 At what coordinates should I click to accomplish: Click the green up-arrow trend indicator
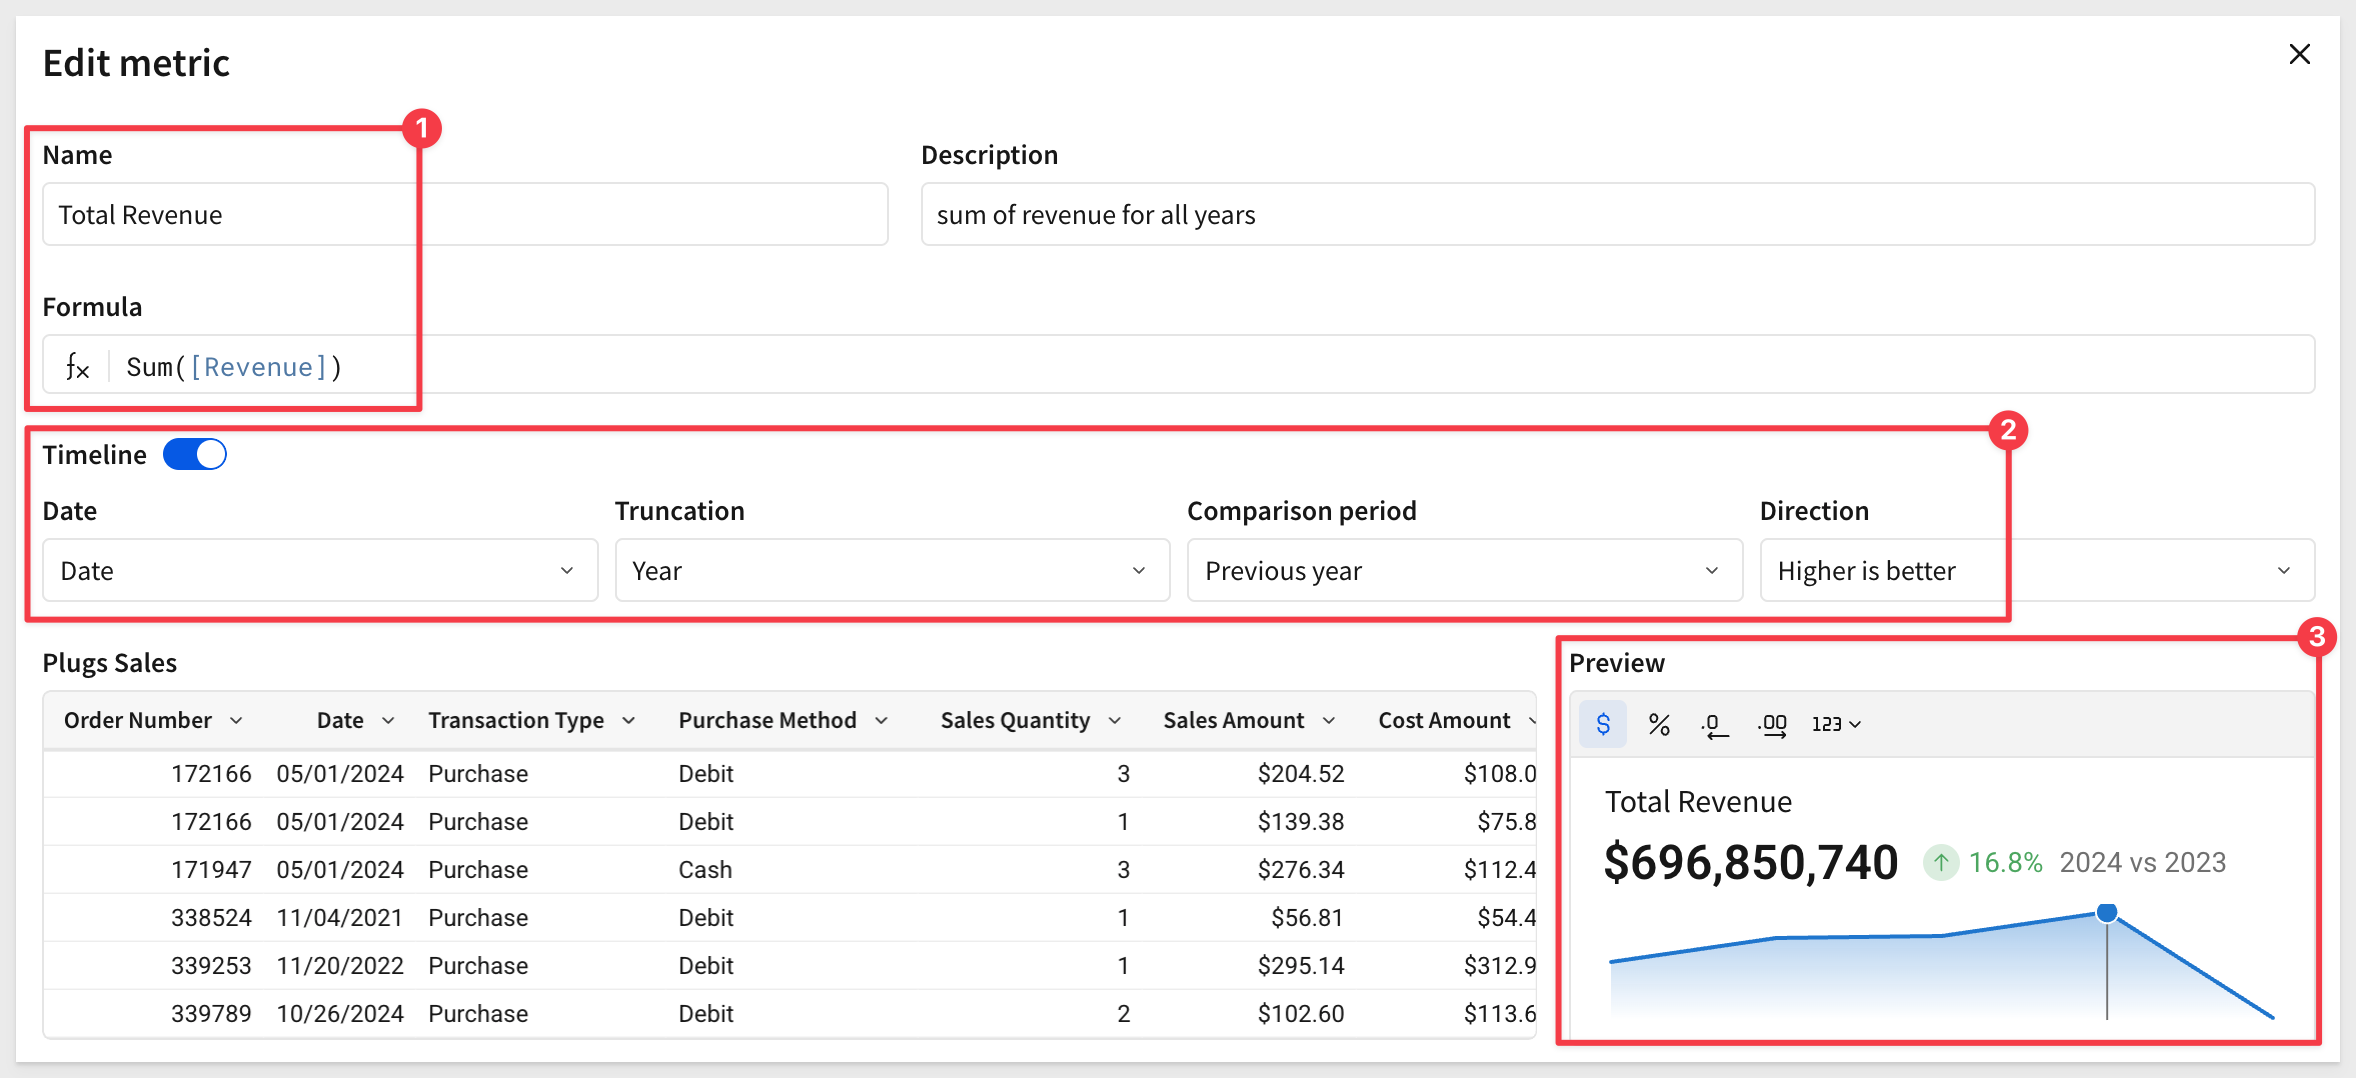1940,862
